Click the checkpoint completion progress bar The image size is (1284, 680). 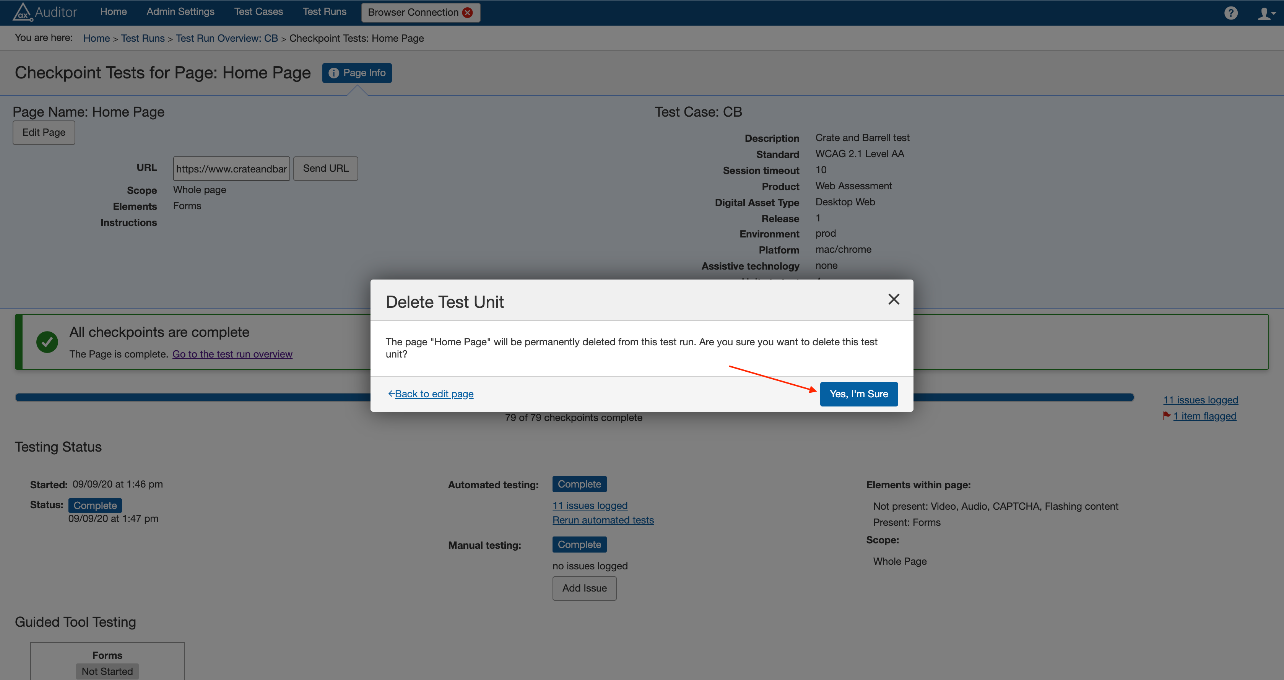click(x=190, y=398)
